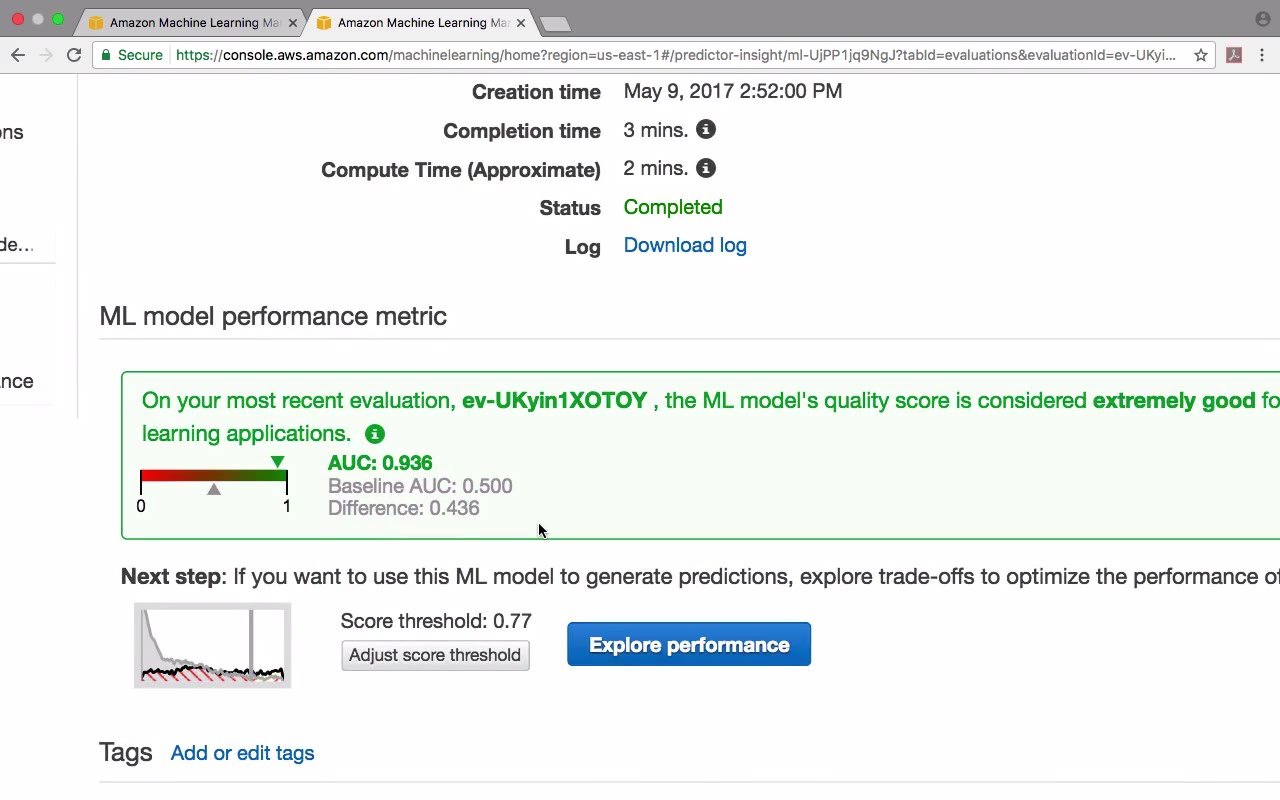
Task: Click the Download log link
Action: point(685,246)
